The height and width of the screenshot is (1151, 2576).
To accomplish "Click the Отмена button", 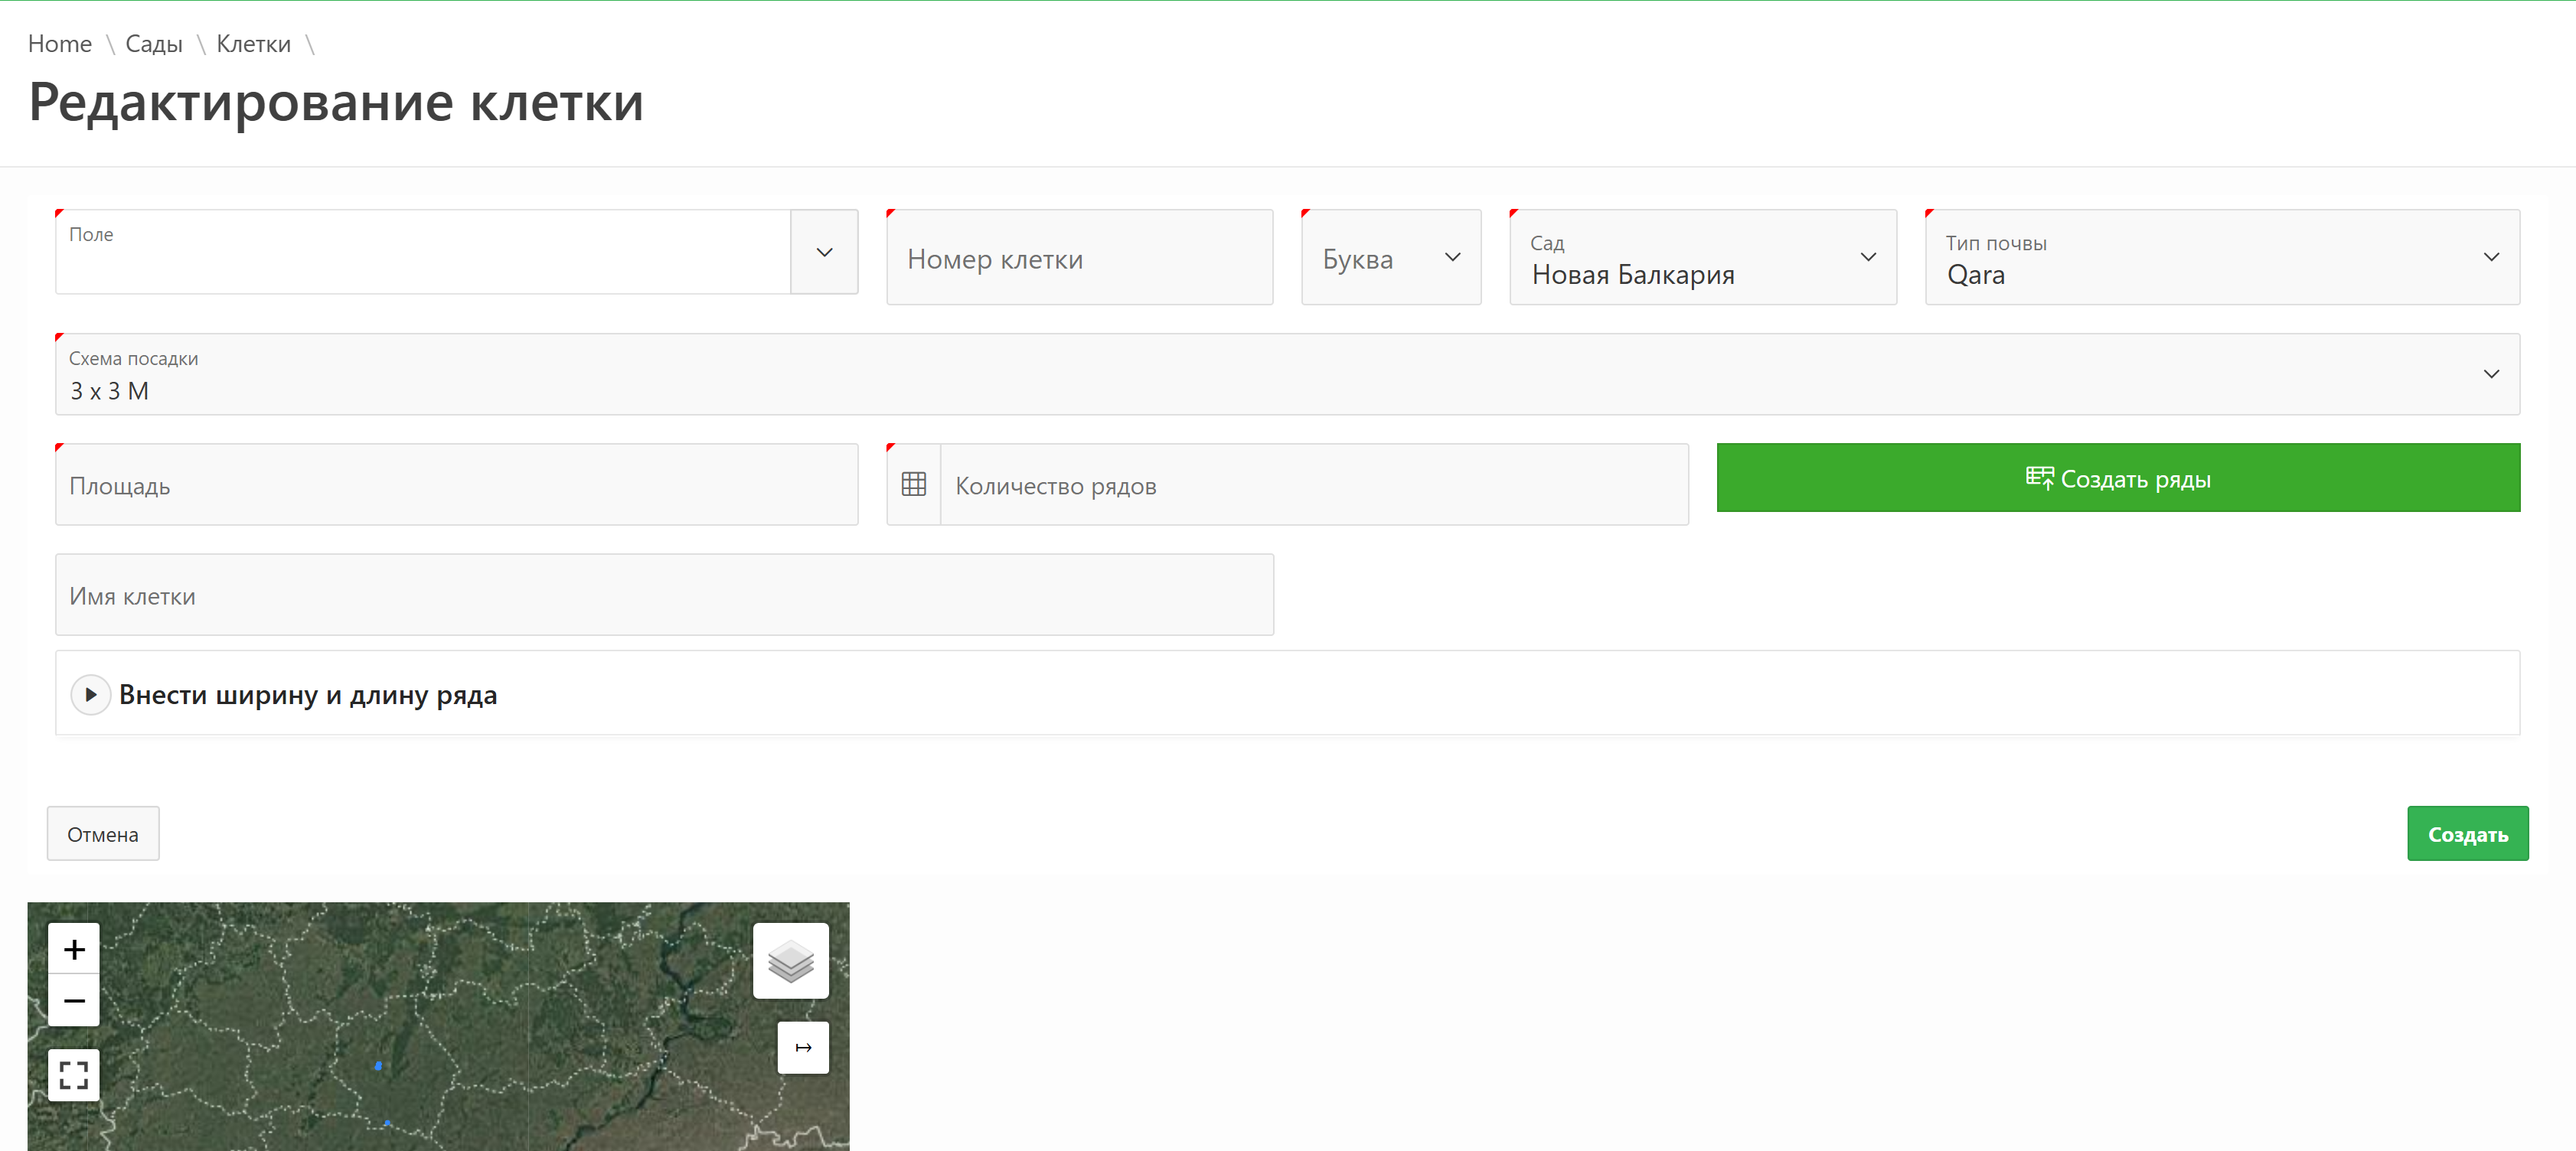I will pos(103,834).
